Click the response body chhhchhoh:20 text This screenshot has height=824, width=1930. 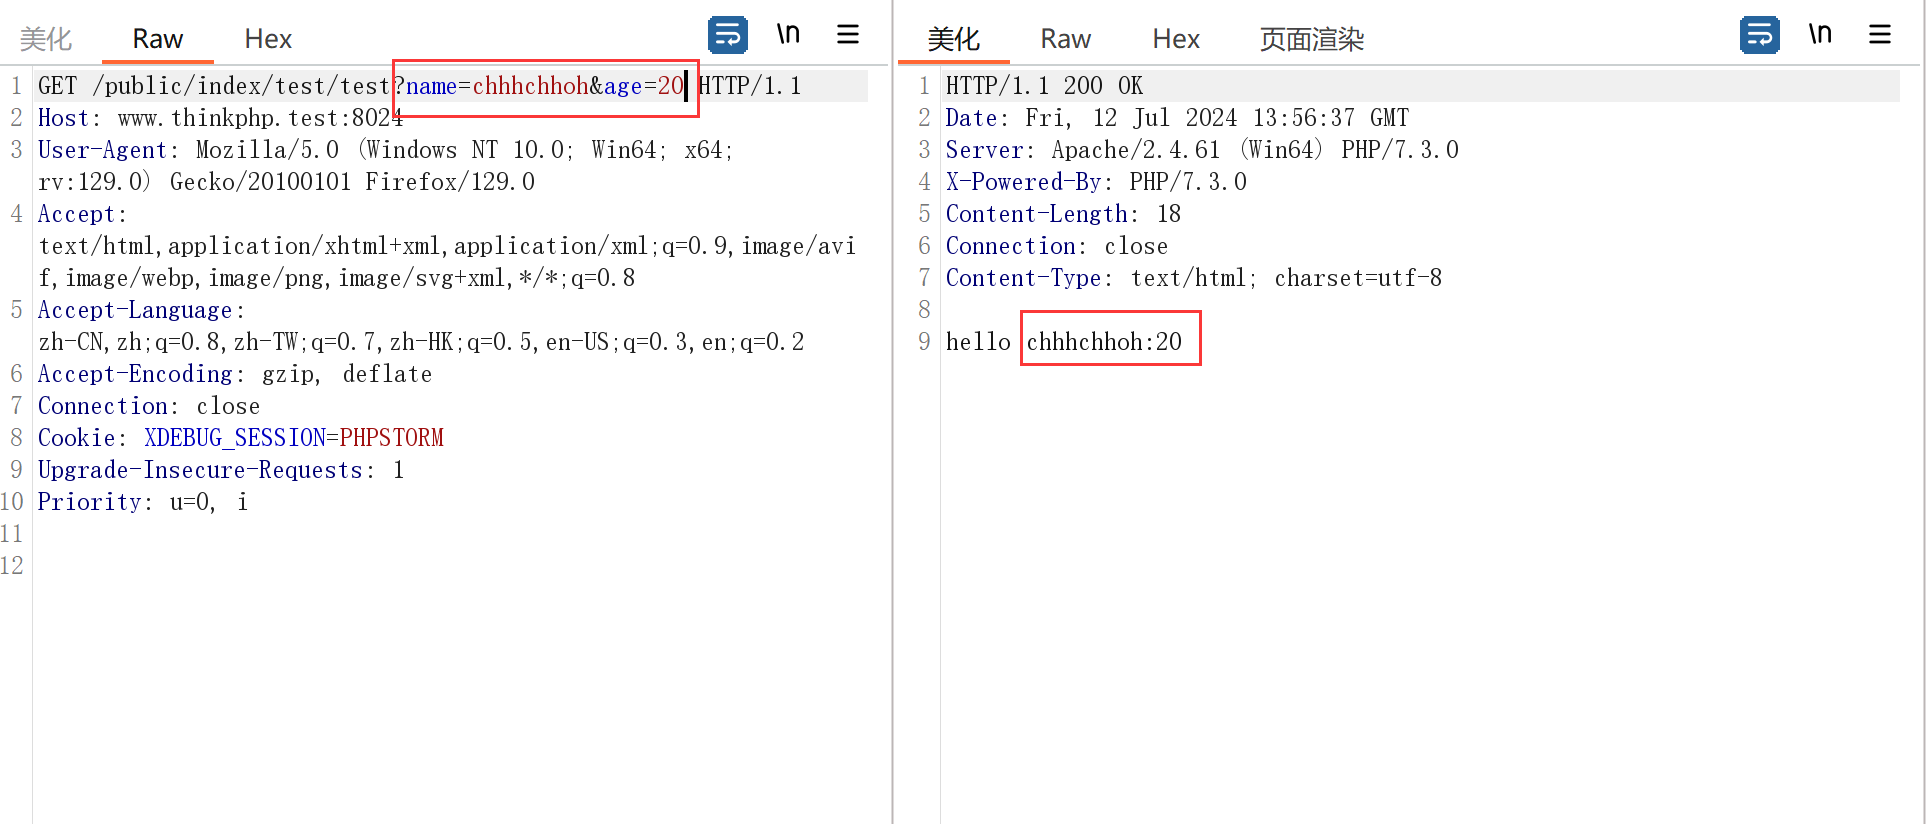point(1104,342)
